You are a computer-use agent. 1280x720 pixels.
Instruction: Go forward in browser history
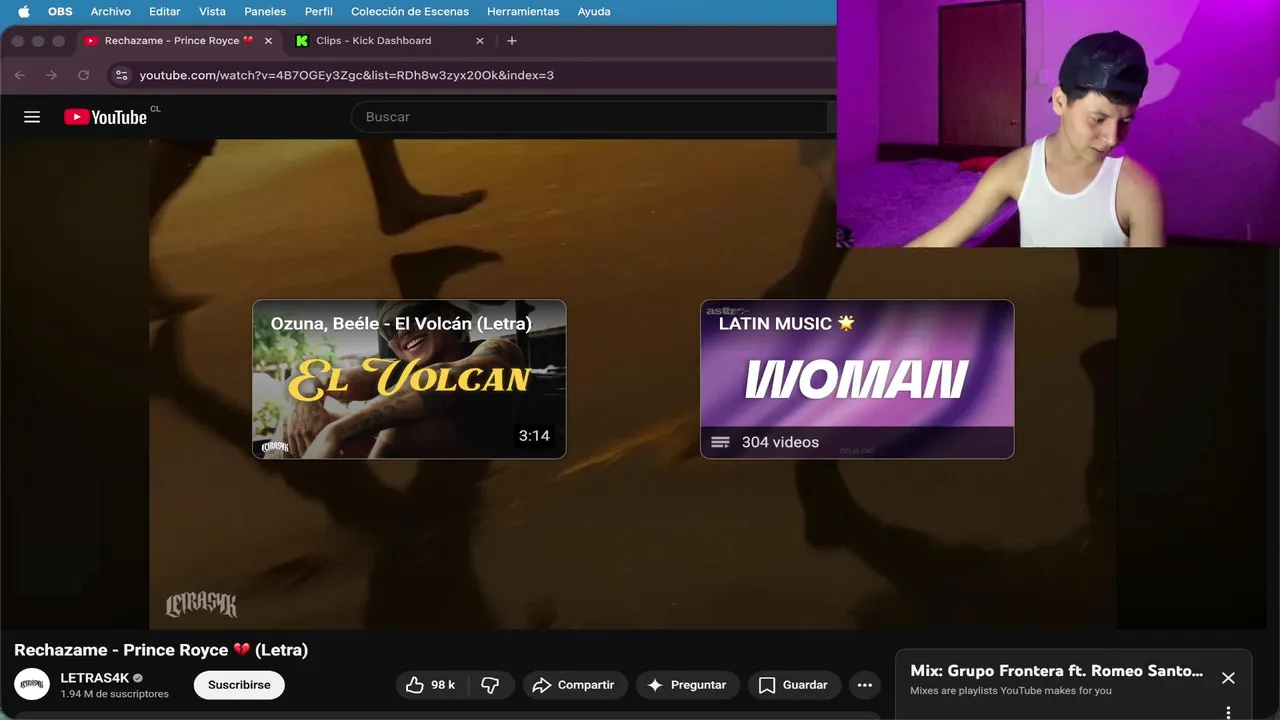click(52, 75)
